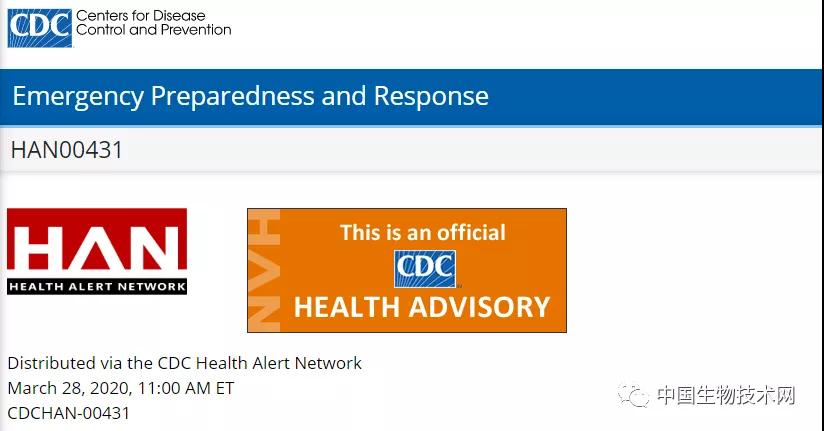Click the WeChat icon in watermark
The height and width of the screenshot is (431, 824).
[633, 396]
